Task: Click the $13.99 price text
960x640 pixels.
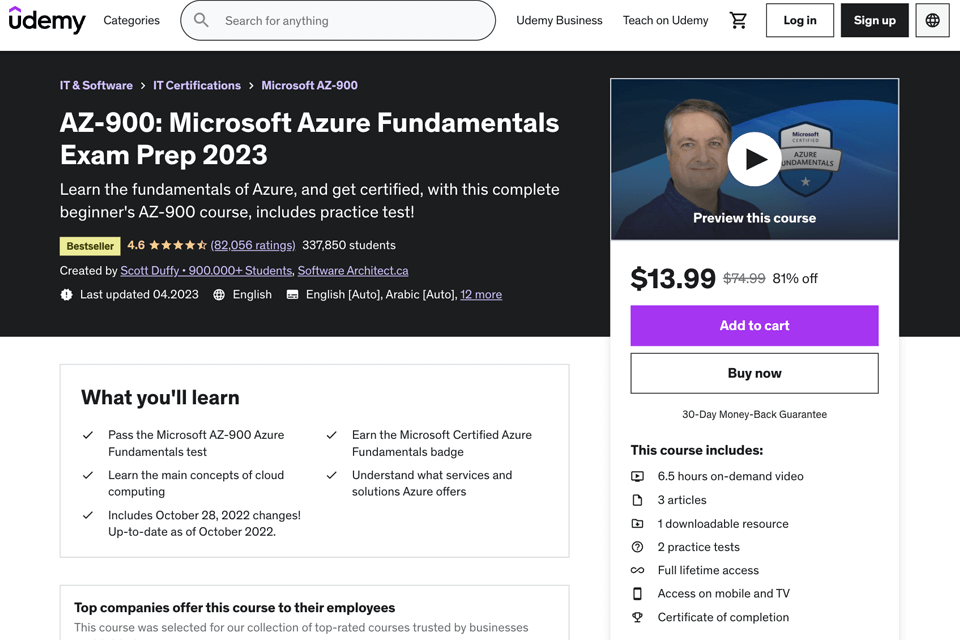Action: pyautogui.click(x=673, y=279)
